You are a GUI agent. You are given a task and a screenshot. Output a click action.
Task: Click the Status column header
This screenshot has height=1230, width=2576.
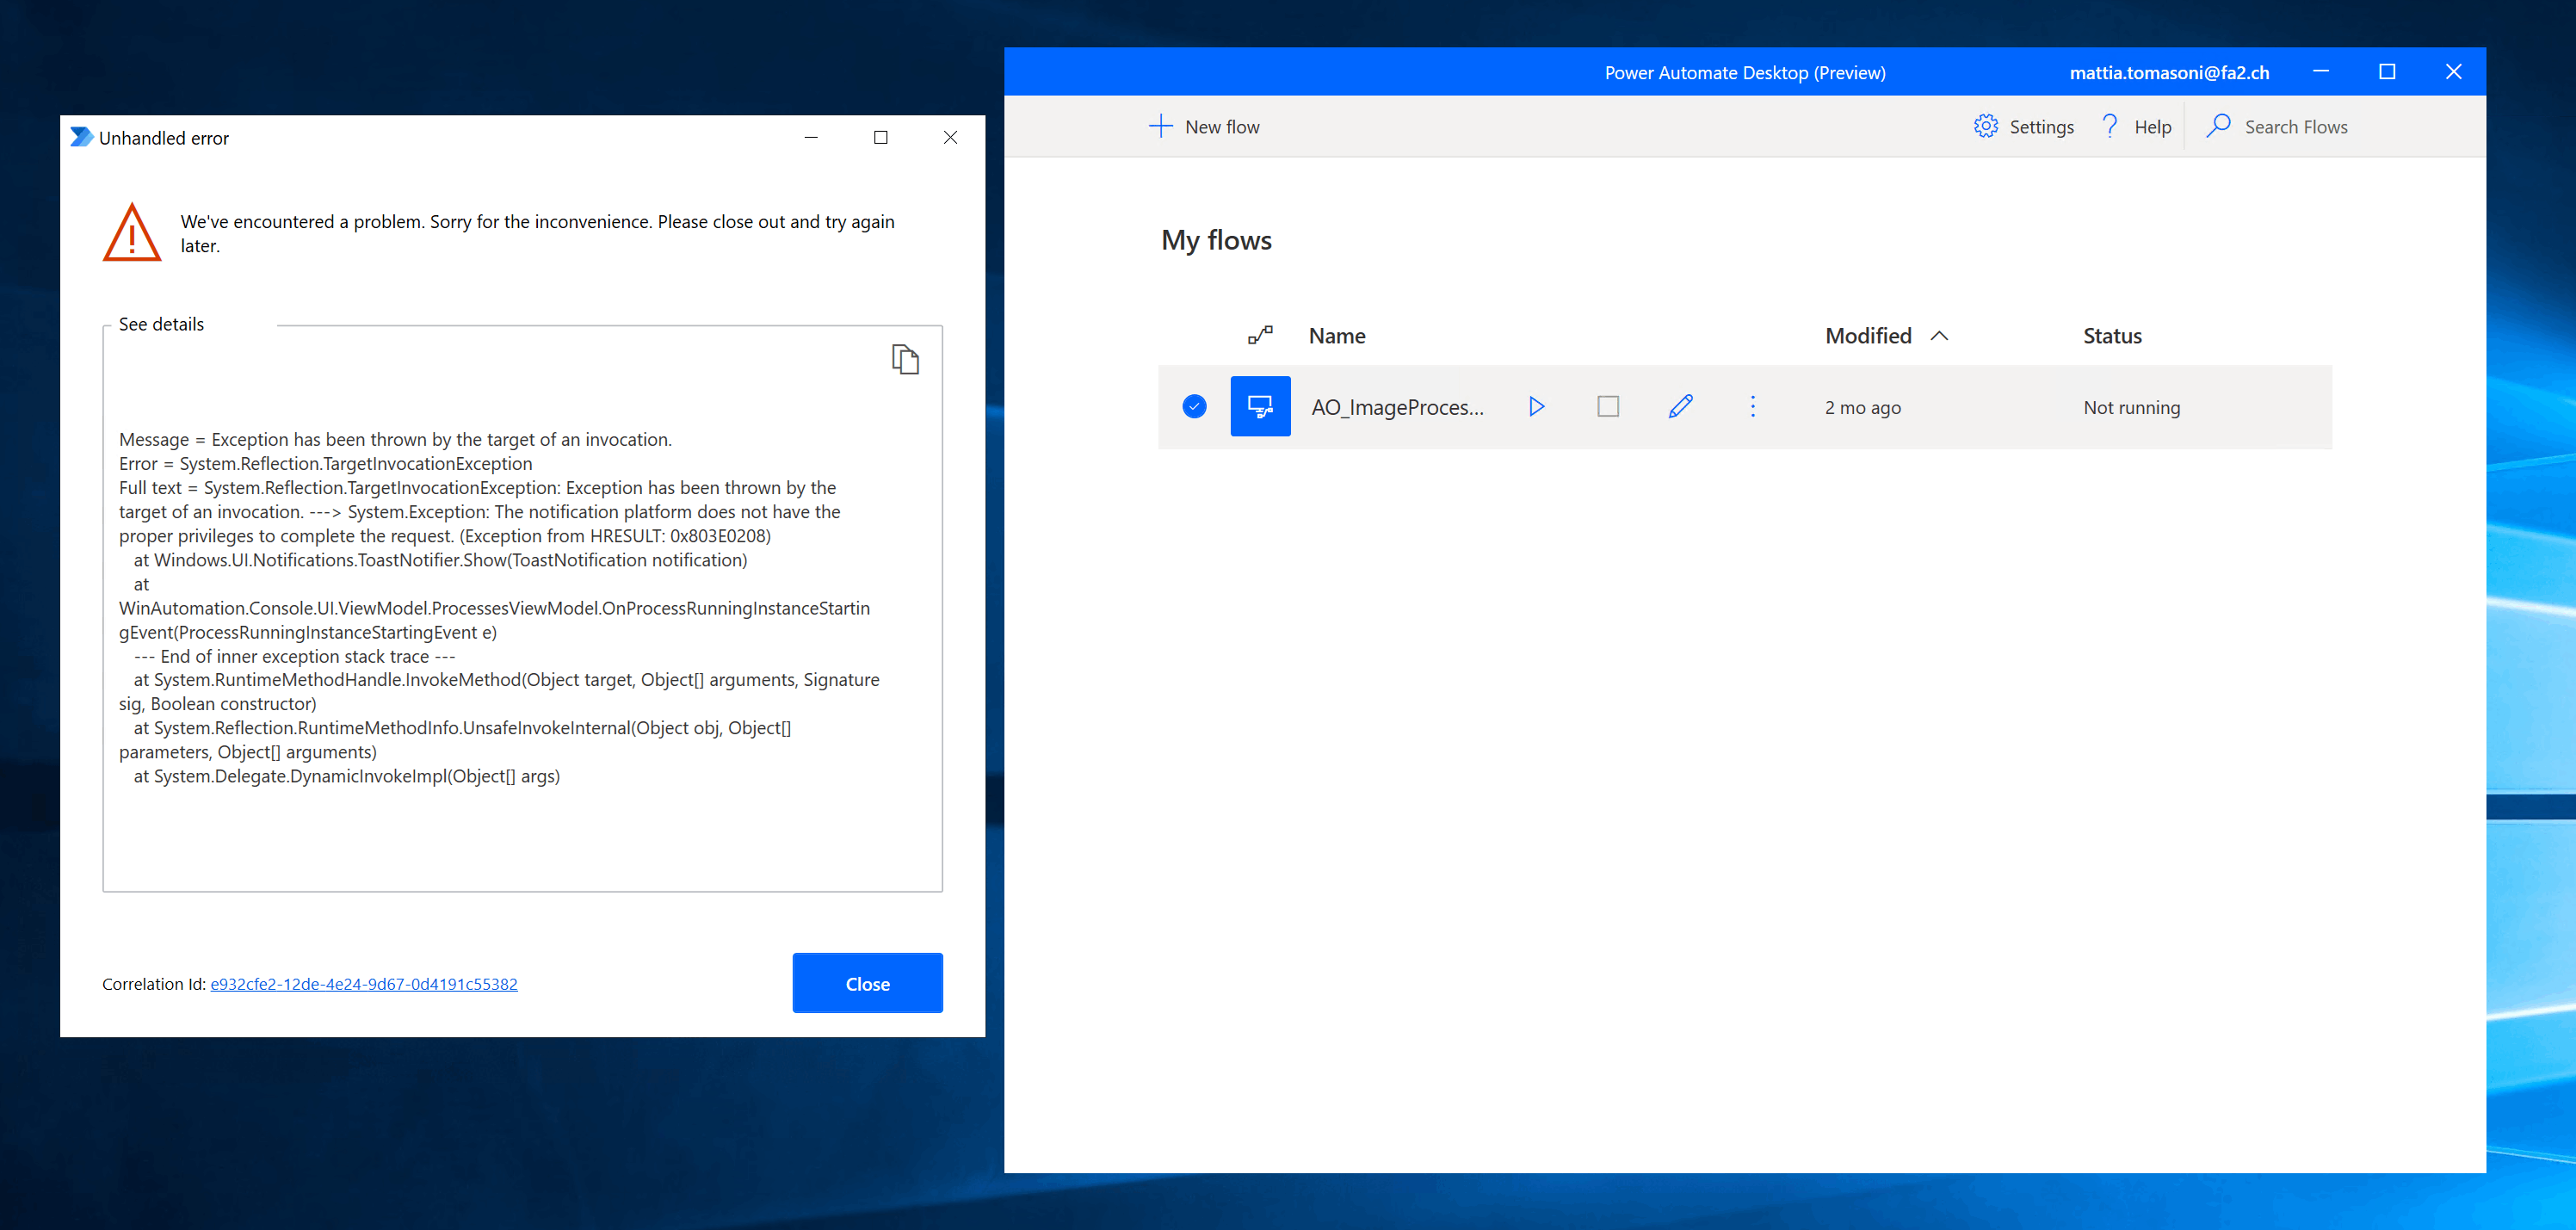tap(2112, 336)
